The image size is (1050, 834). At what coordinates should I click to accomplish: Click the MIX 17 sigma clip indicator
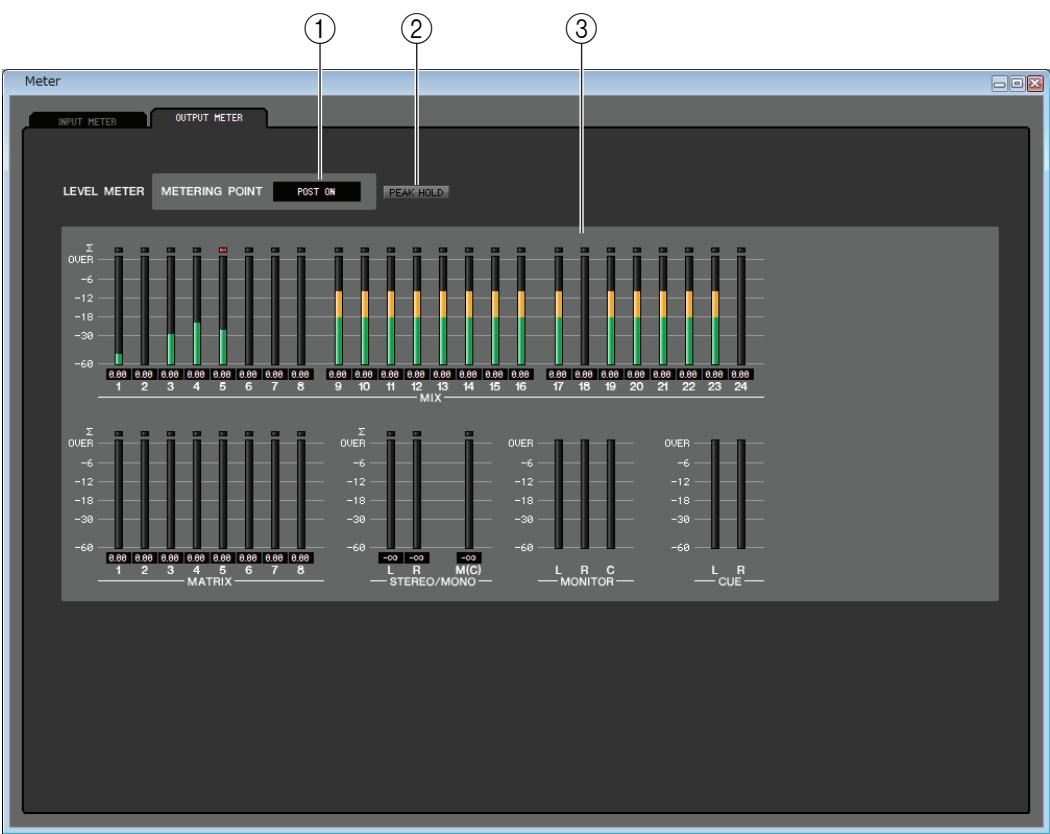coord(558,250)
